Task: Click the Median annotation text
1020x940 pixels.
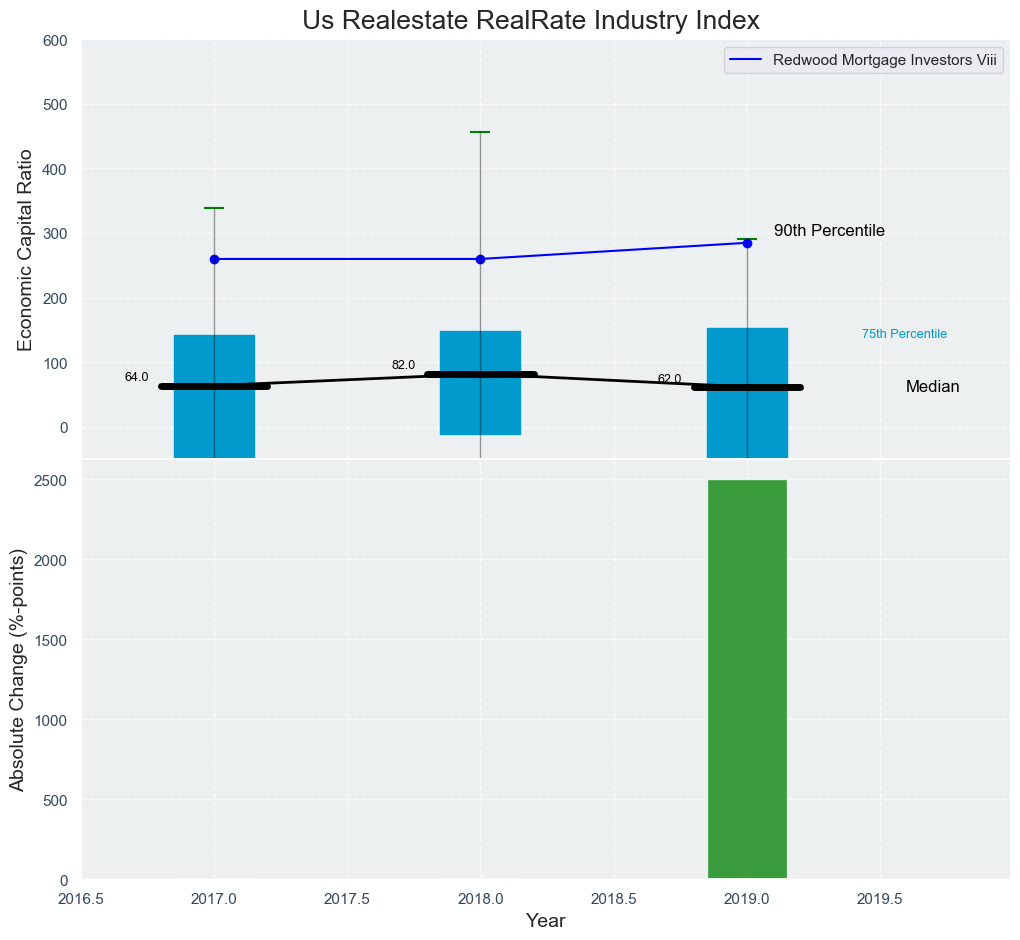Action: 932,387
